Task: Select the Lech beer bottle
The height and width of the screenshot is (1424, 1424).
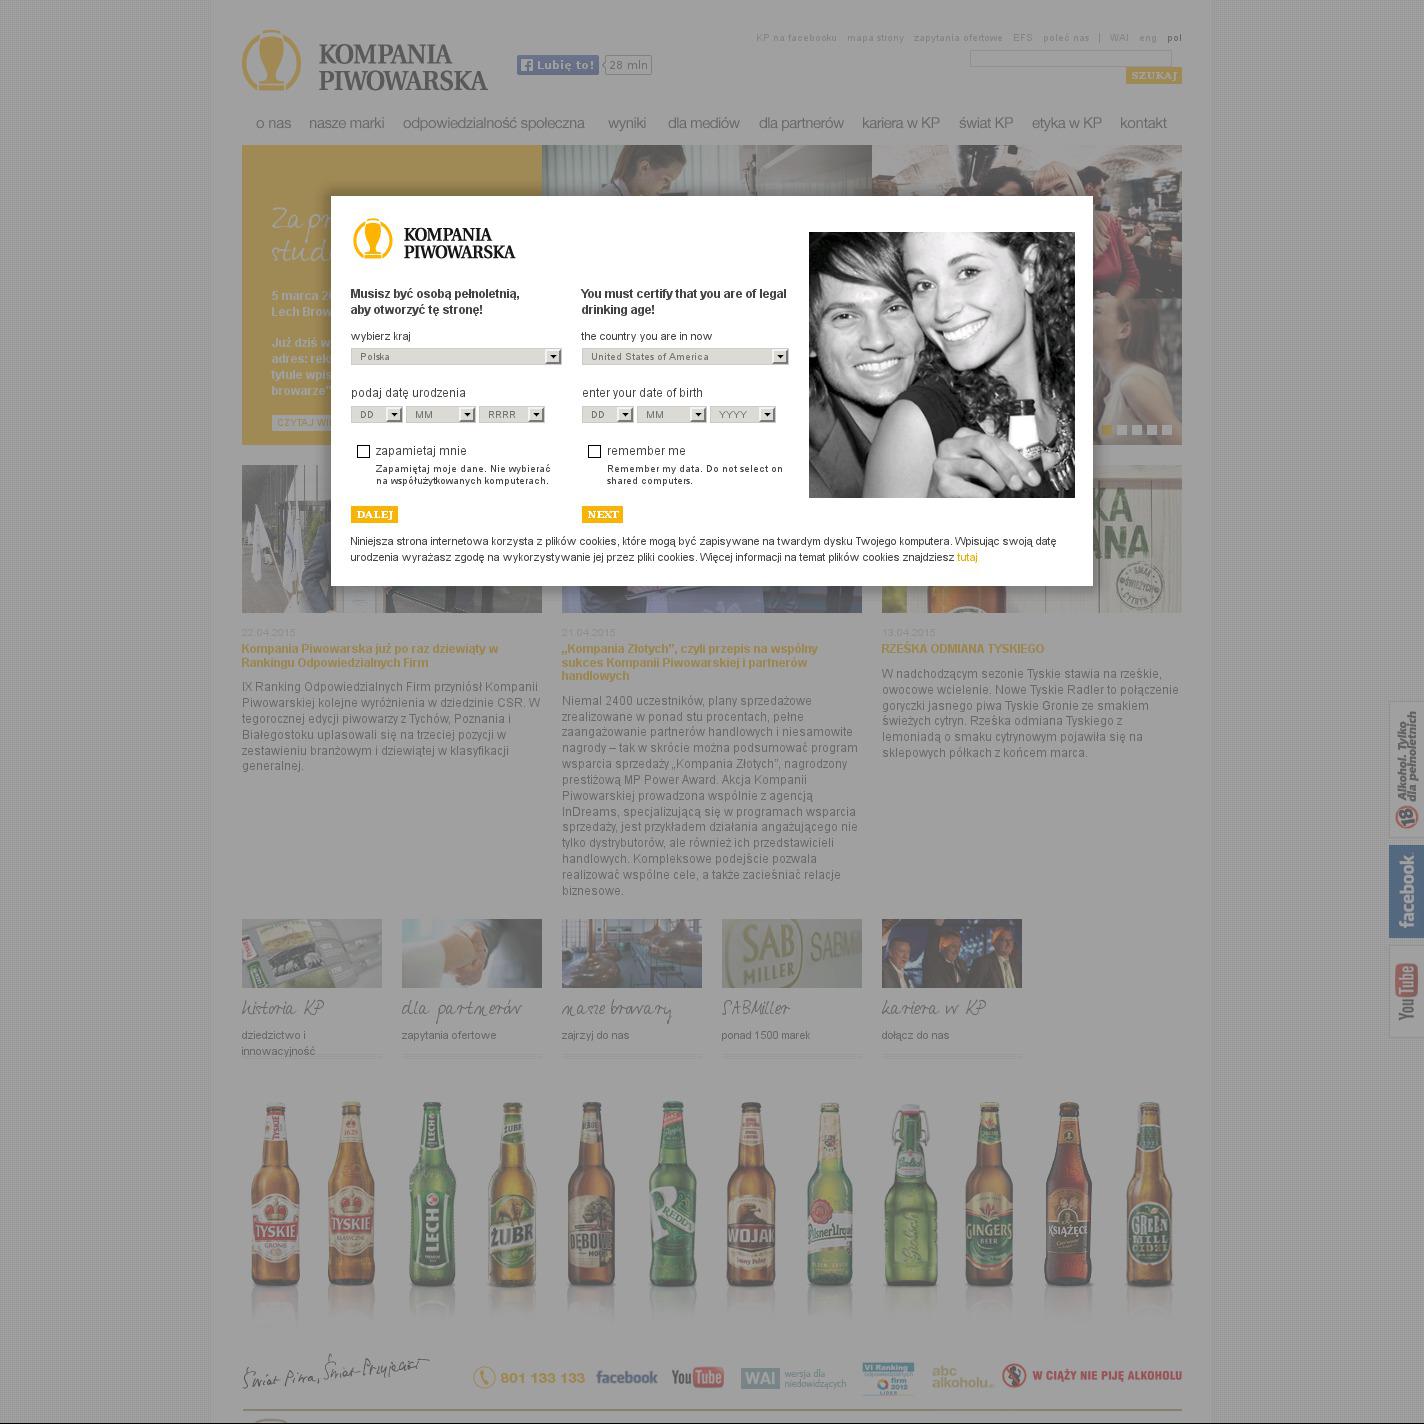Action: (x=432, y=1195)
